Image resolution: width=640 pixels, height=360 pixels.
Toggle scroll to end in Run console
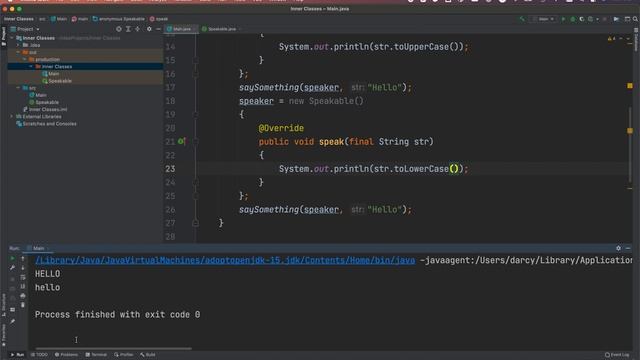(23, 287)
